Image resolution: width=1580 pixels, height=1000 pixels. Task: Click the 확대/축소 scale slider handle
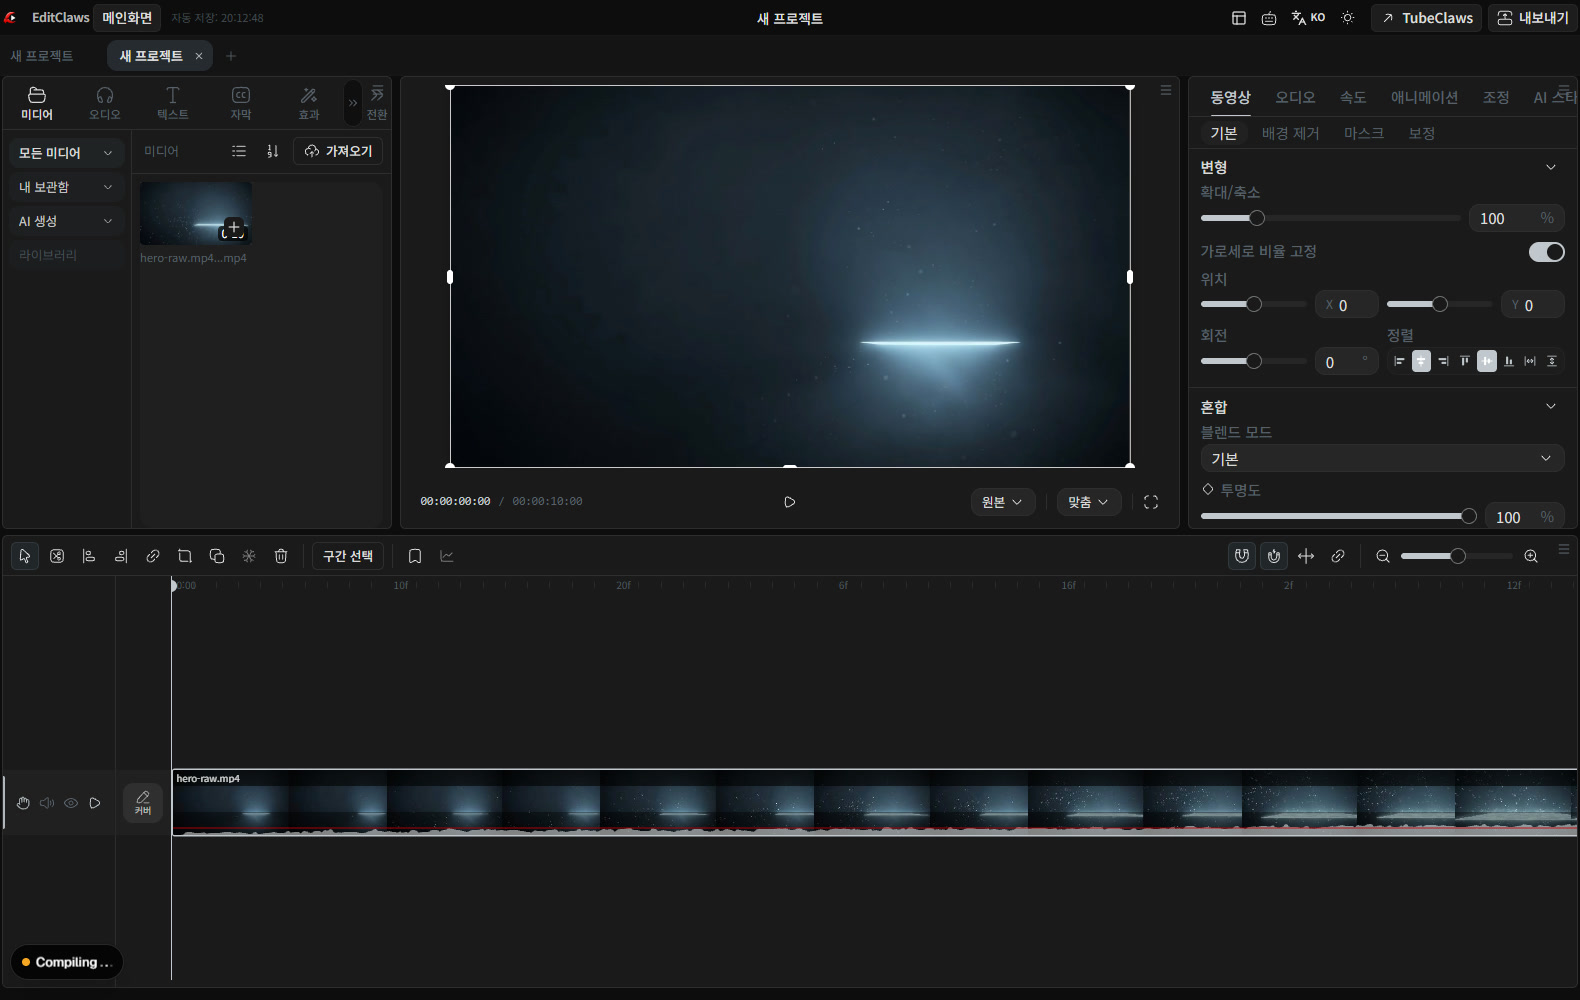pos(1257,218)
